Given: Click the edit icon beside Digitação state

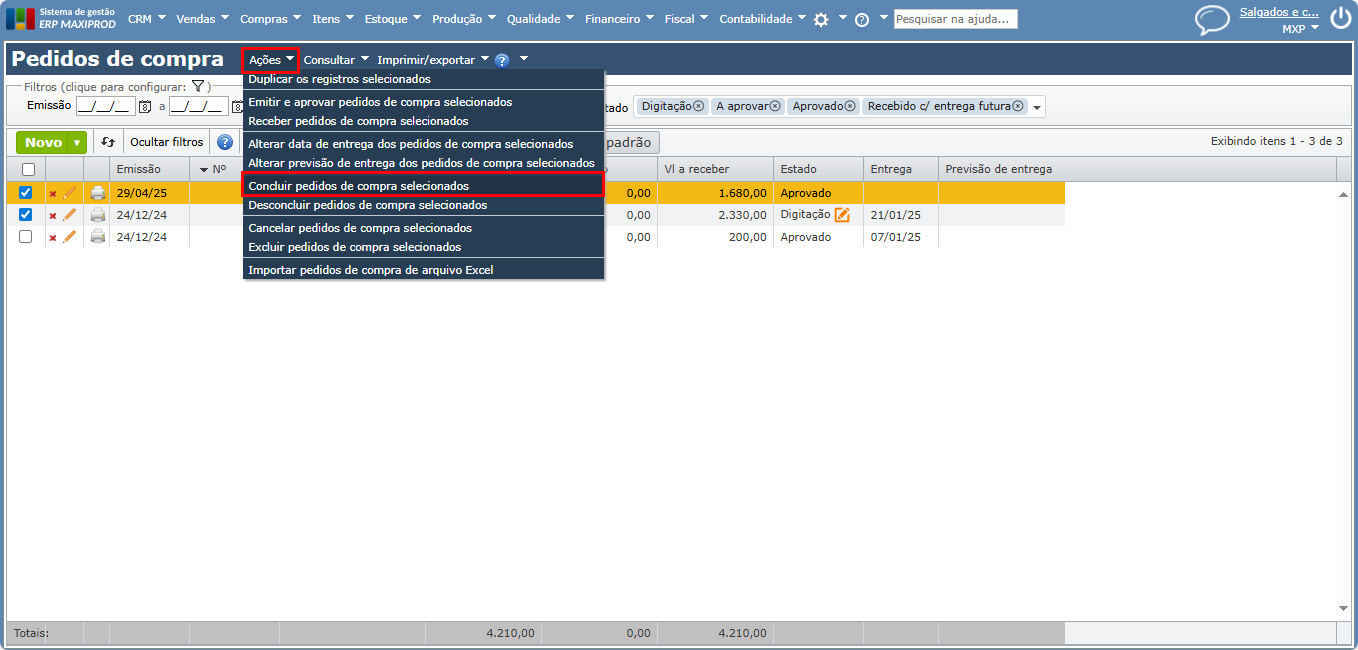Looking at the screenshot, I should pos(842,214).
